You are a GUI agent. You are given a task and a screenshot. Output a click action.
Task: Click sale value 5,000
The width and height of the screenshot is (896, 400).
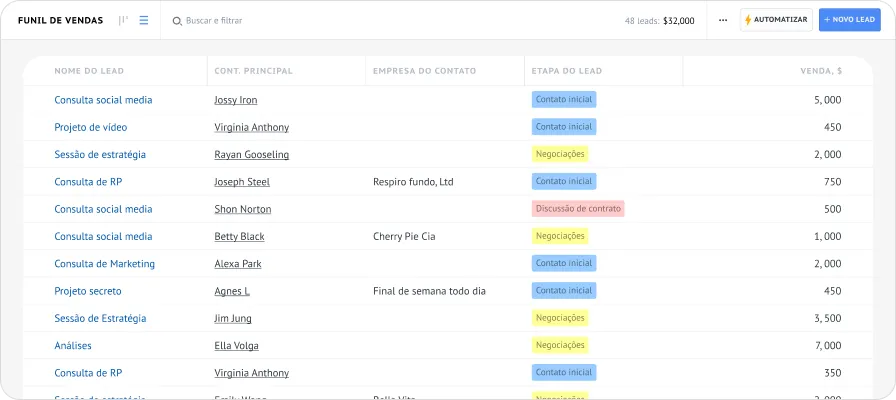827,100
